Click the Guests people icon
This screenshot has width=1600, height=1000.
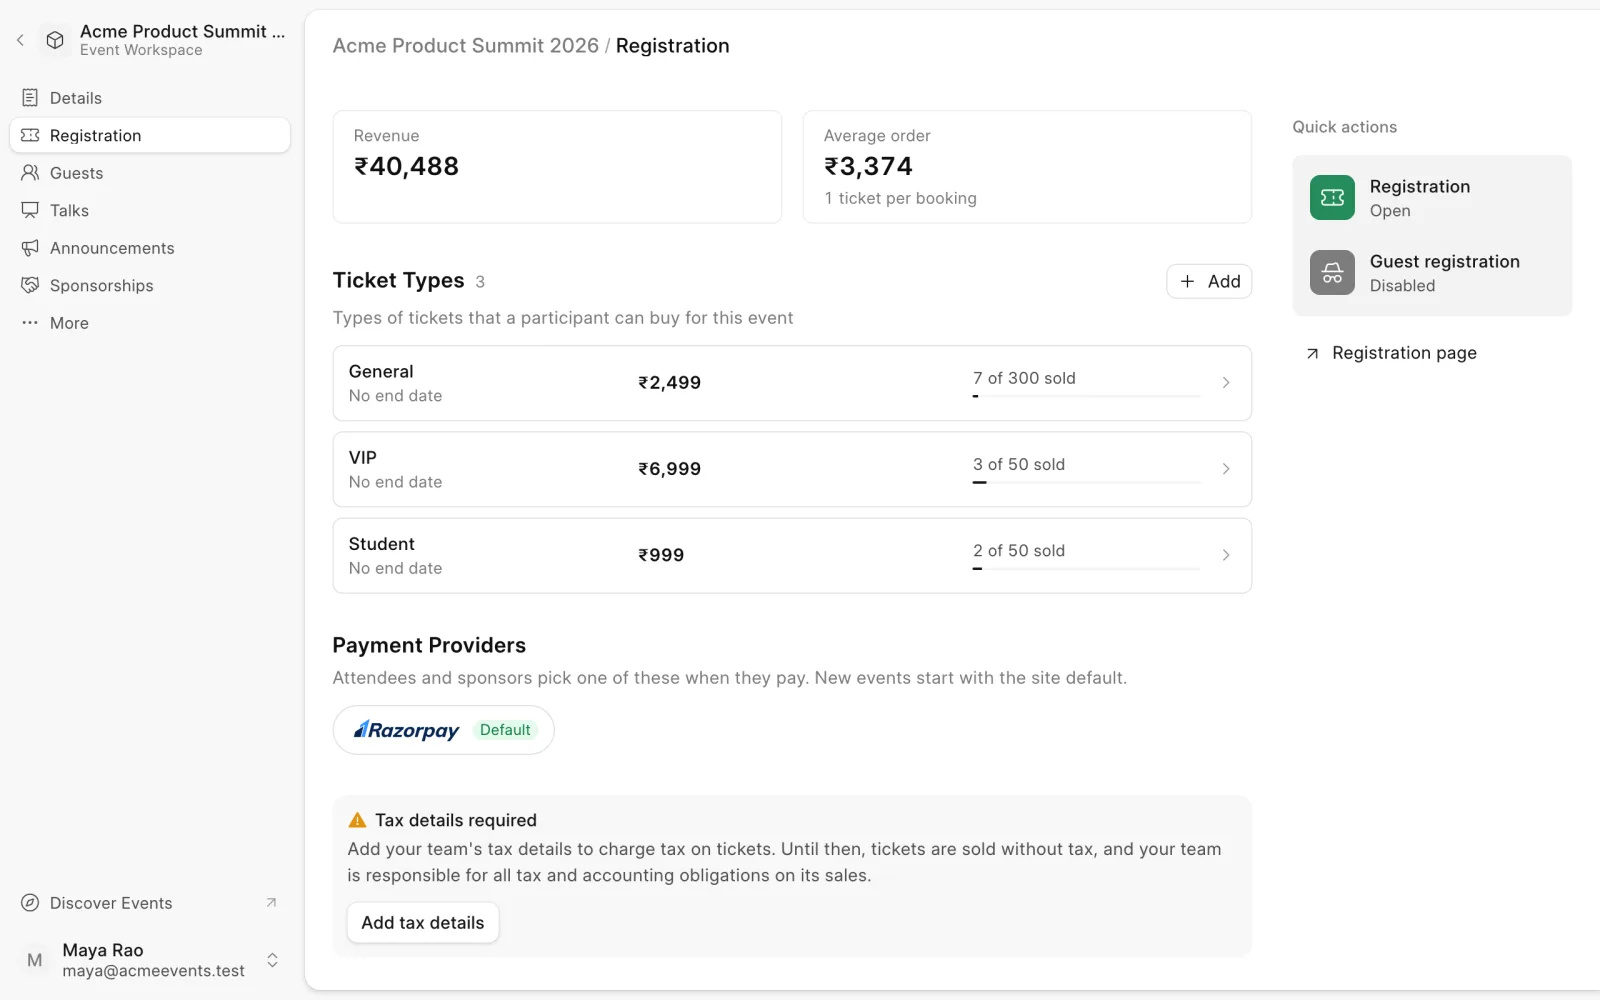(x=30, y=173)
